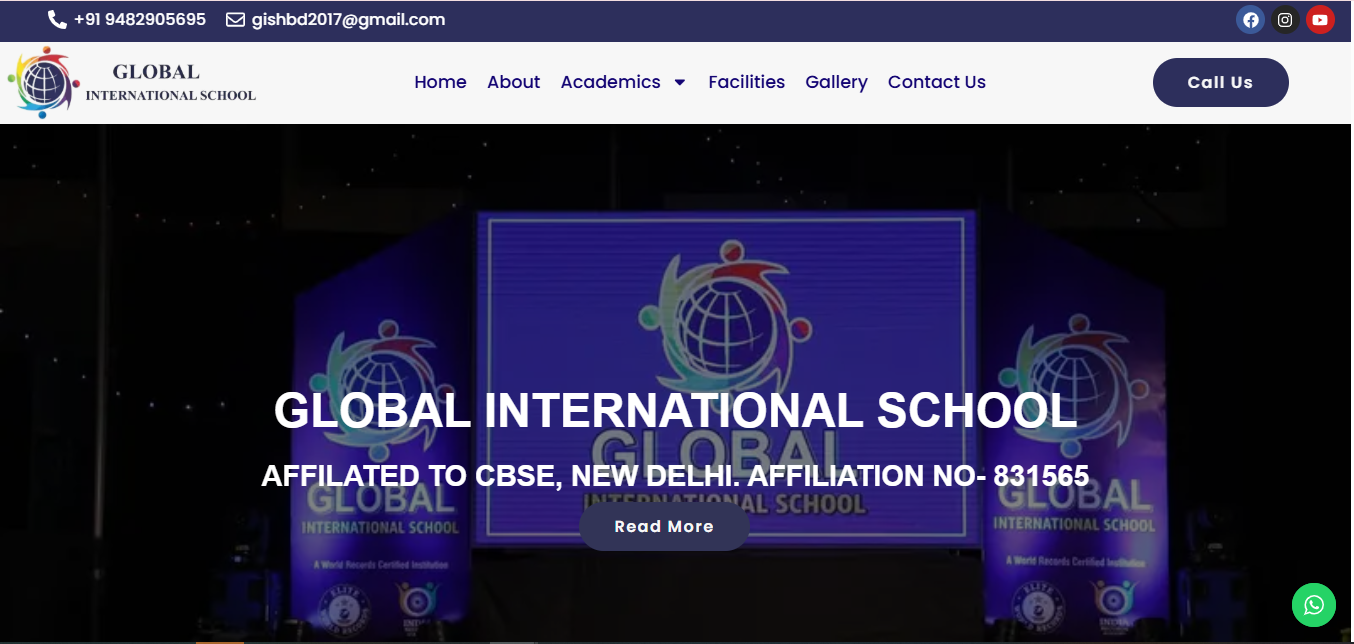Image resolution: width=1354 pixels, height=644 pixels.
Task: Choose Contact Us from the navigation
Action: coord(936,82)
